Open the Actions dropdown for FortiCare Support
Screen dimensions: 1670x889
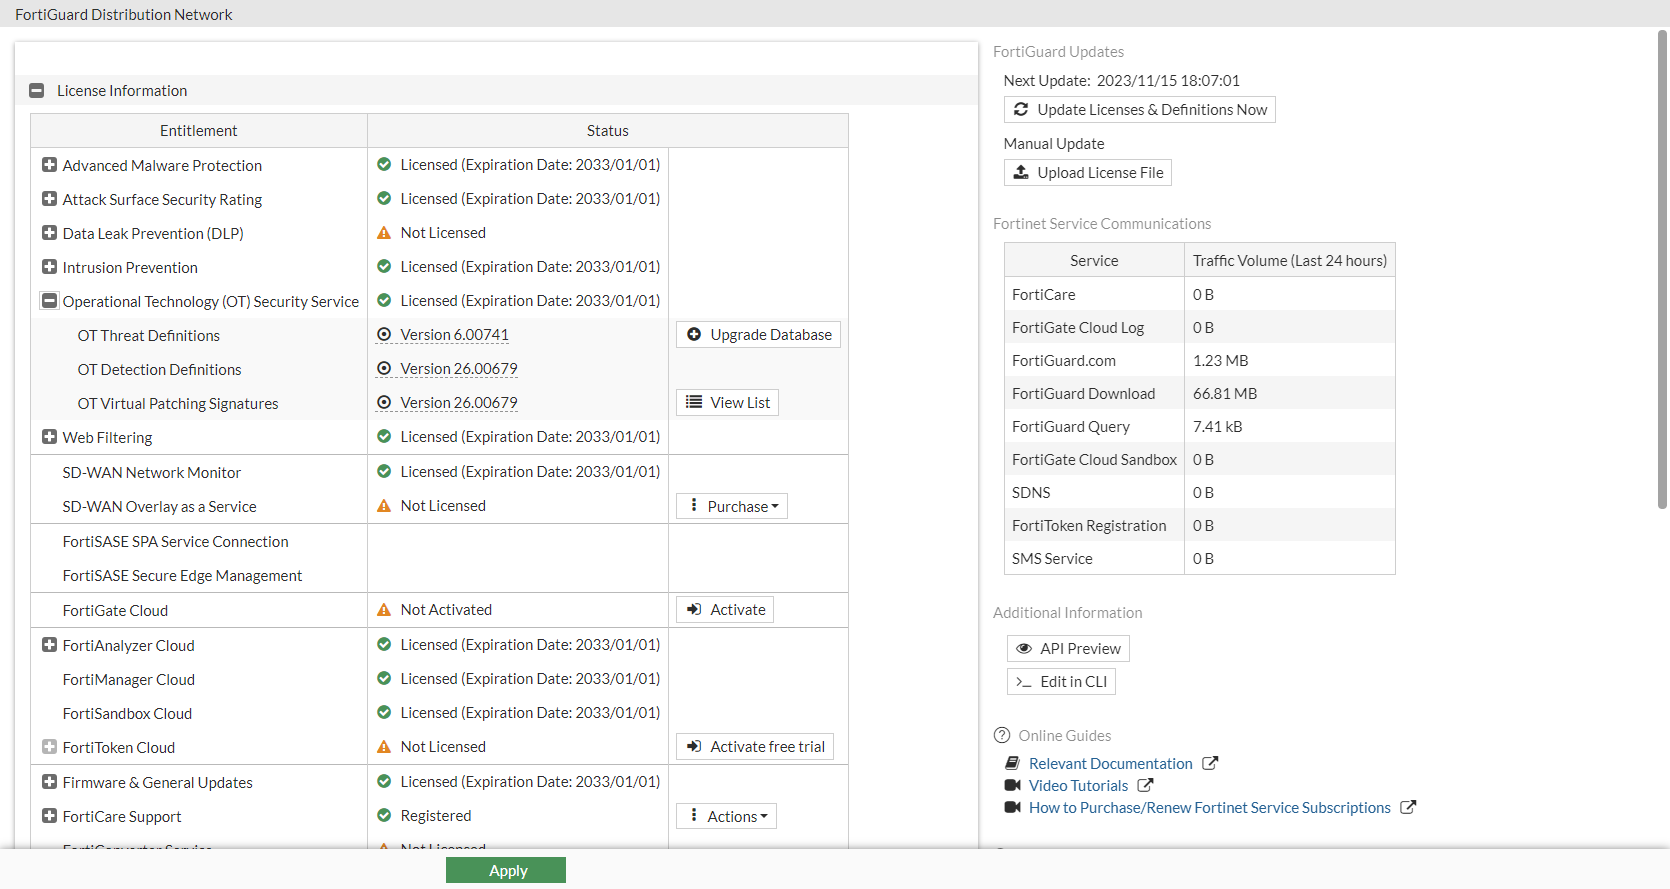point(727,816)
